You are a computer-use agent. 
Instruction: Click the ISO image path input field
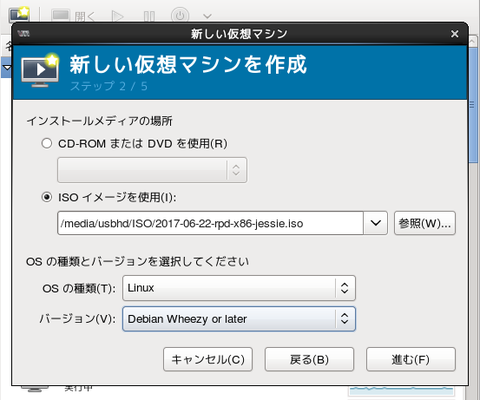[210, 223]
